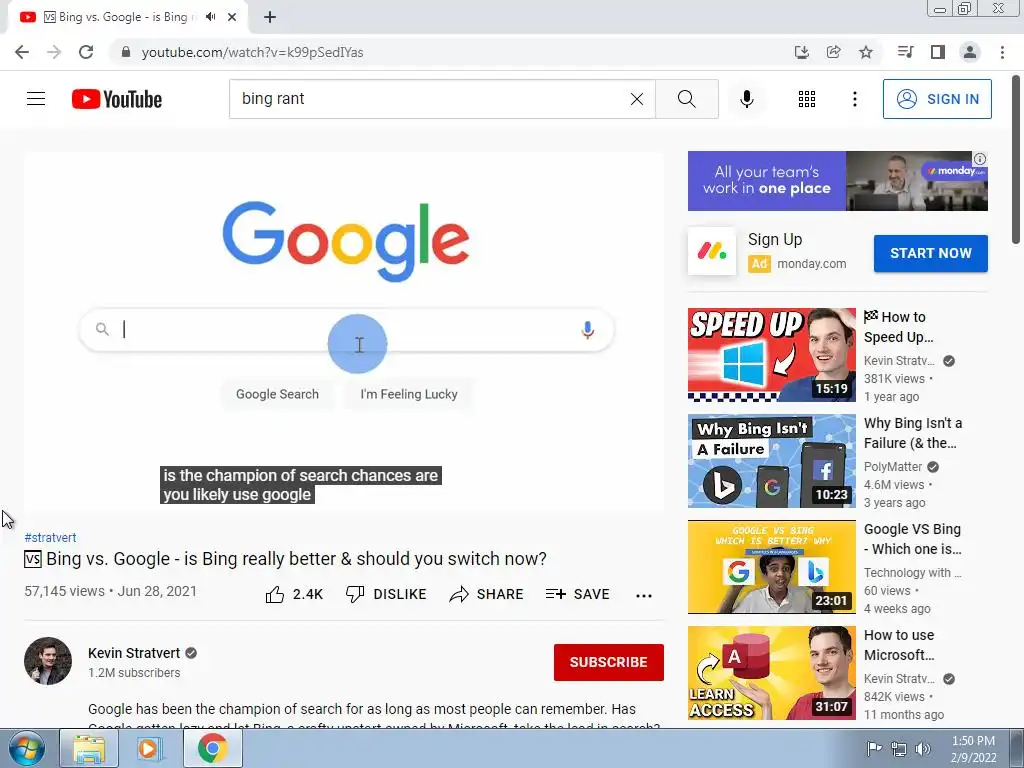Click the taskbar clock 1:50 PM

click(x=973, y=741)
